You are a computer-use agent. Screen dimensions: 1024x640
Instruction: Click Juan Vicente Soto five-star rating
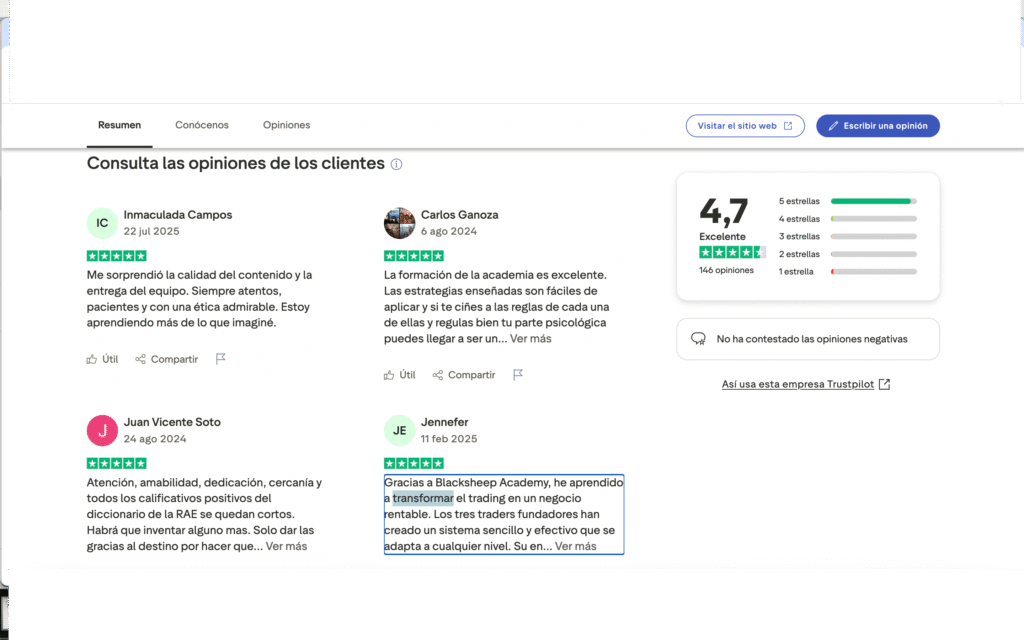[116, 464]
